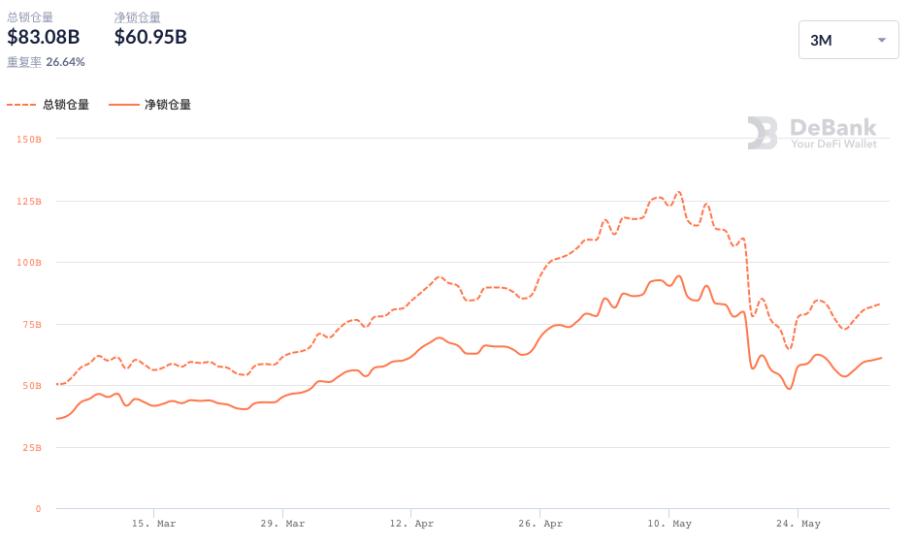The width and height of the screenshot is (913, 544).
Task: Click the 净锁仓量 header above $60.95B
Action: tap(137, 17)
